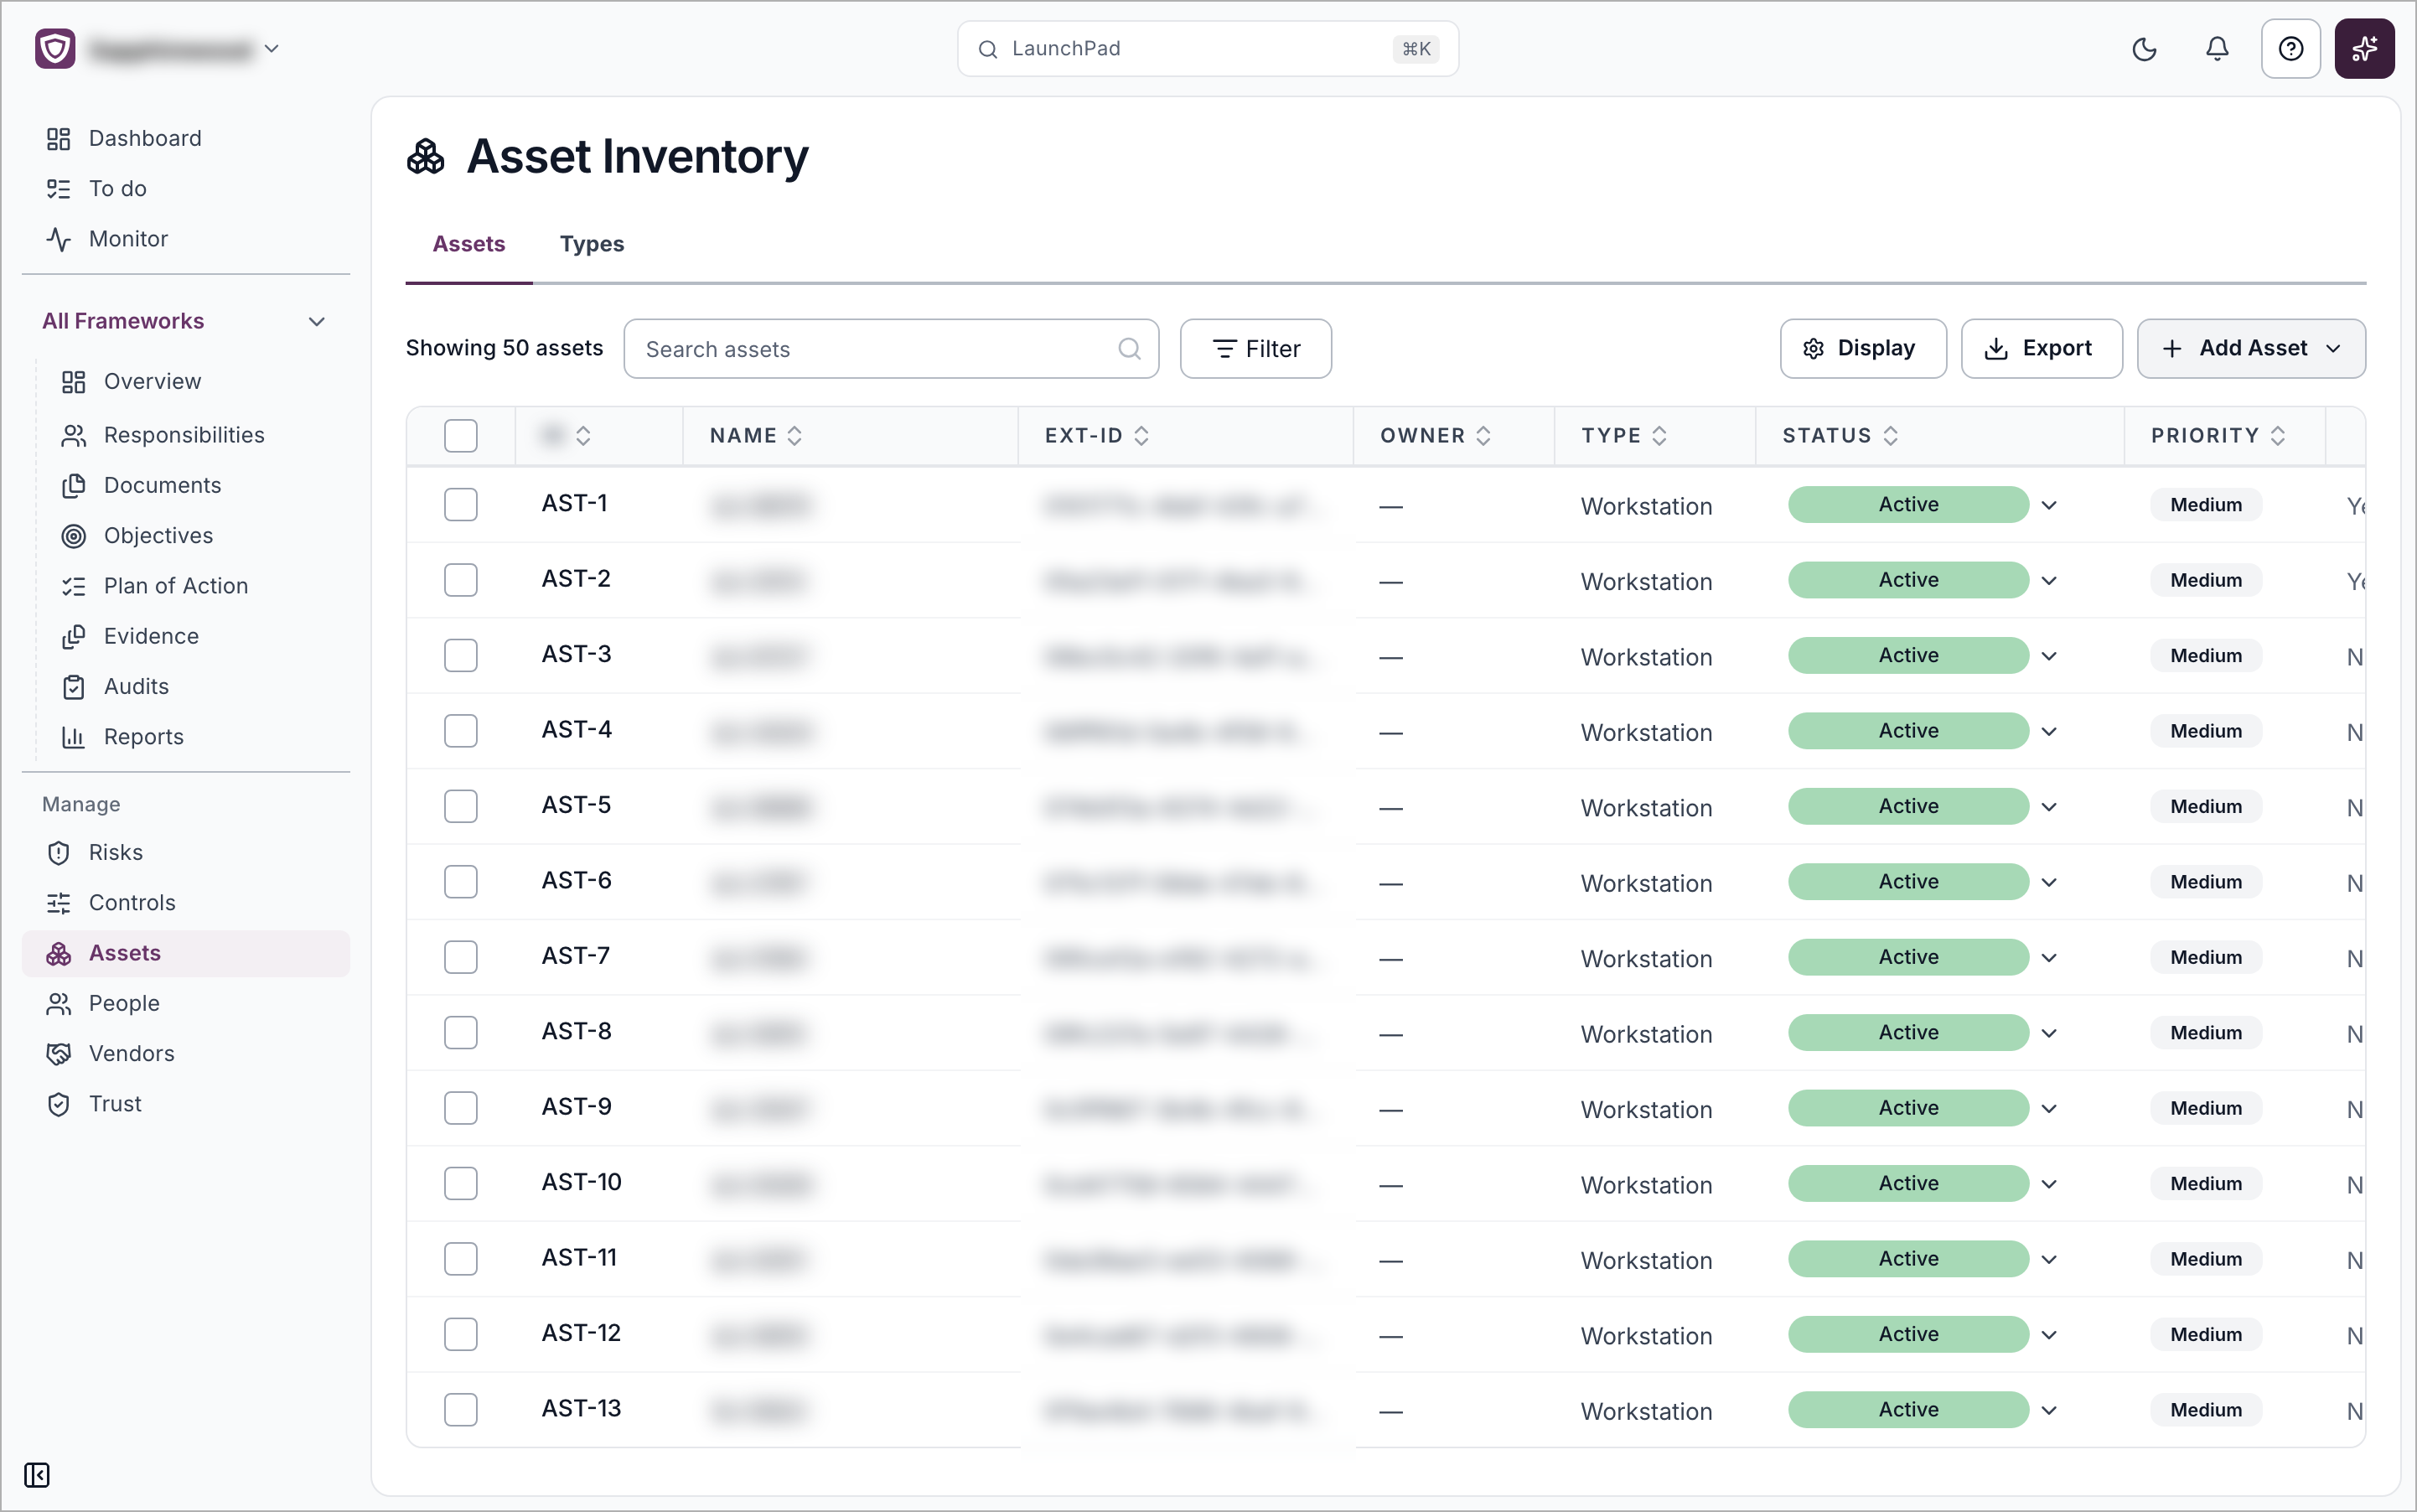Click the Asset Inventory cubes icon

[x=426, y=157]
